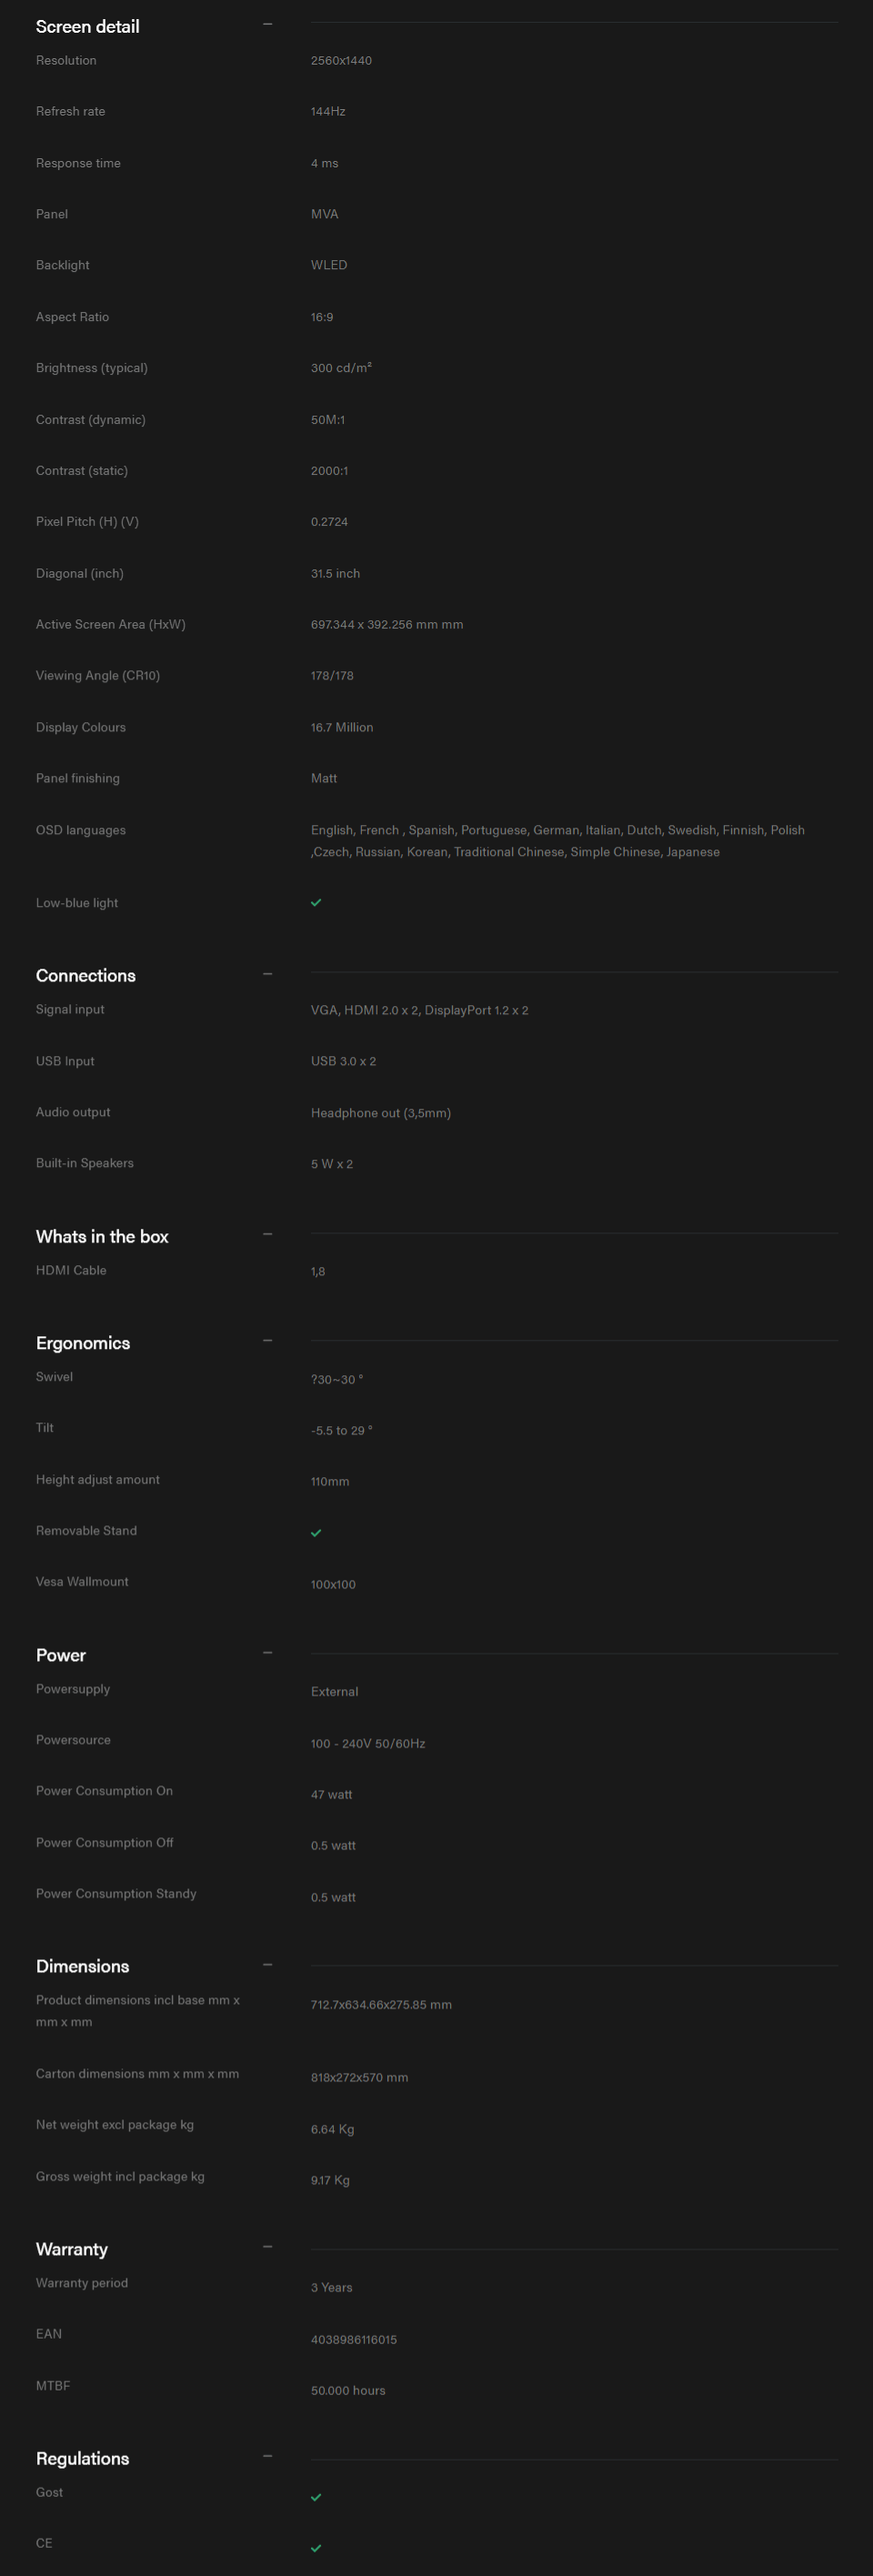
Task: Collapse the Power section
Action: 267,1653
